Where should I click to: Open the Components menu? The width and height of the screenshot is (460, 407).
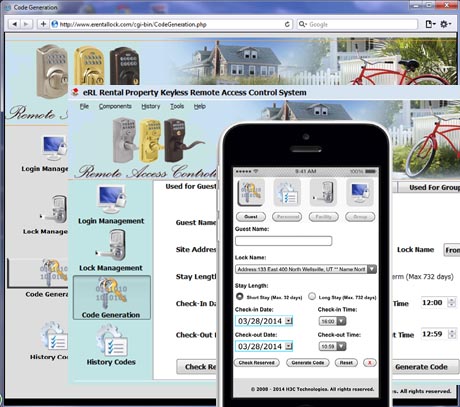[115, 106]
